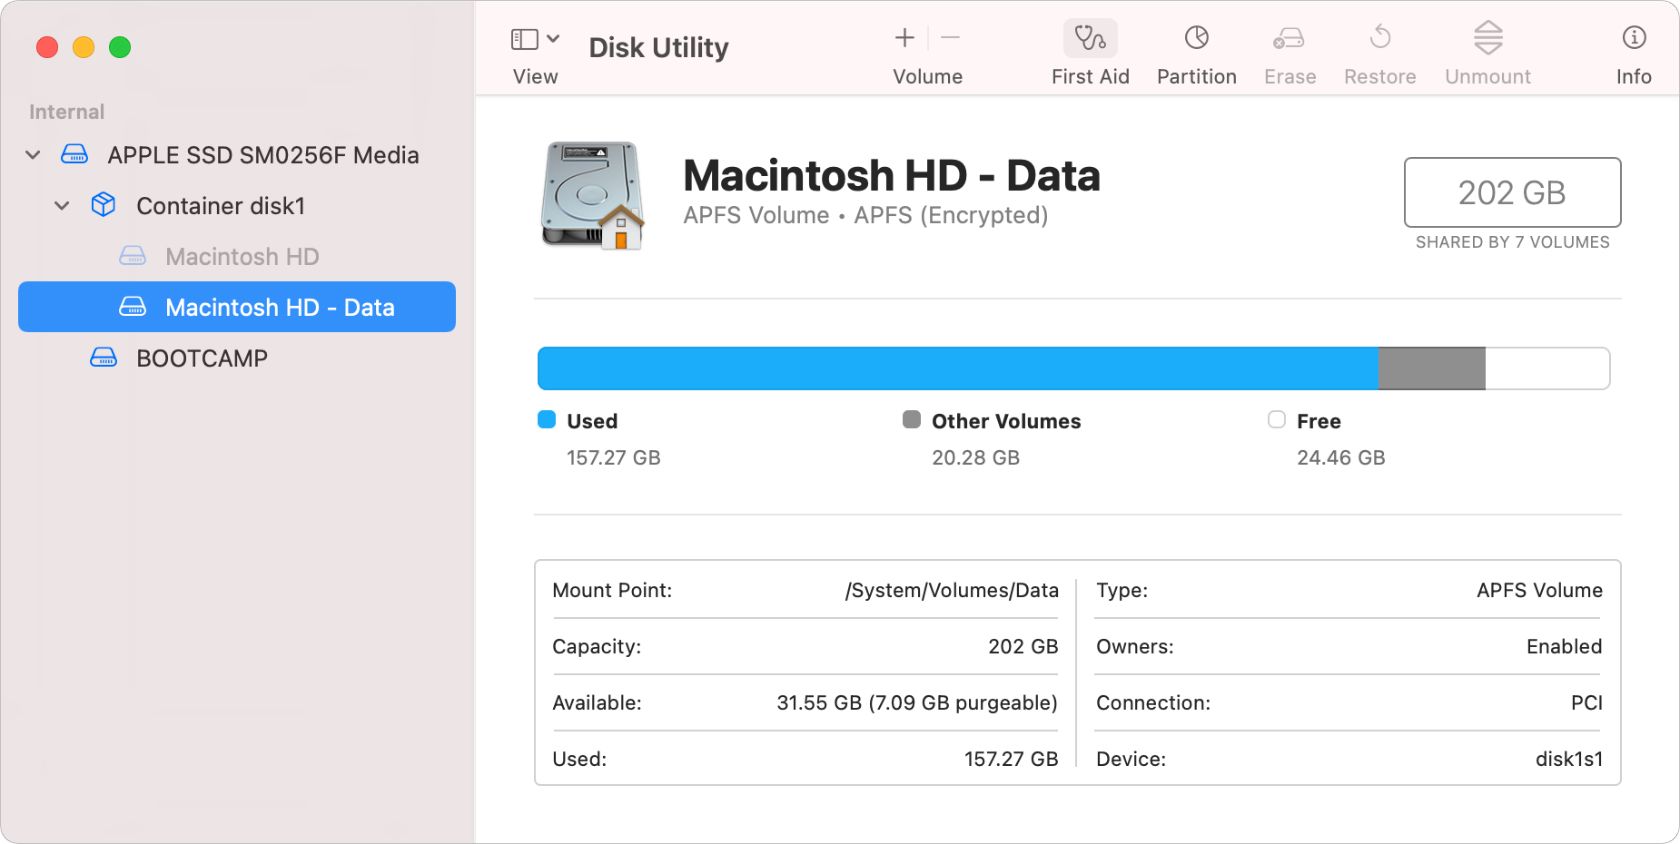The width and height of the screenshot is (1680, 844).
Task: Select Macintosh HD volume in sidebar
Action: tap(241, 257)
